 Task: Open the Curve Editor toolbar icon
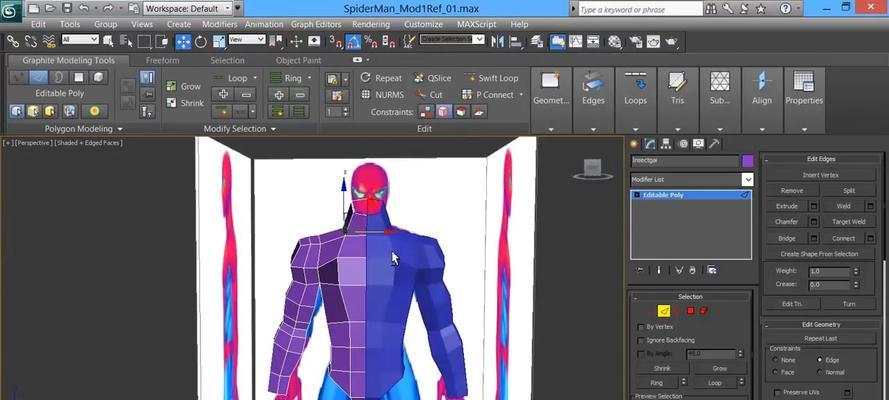[575, 41]
